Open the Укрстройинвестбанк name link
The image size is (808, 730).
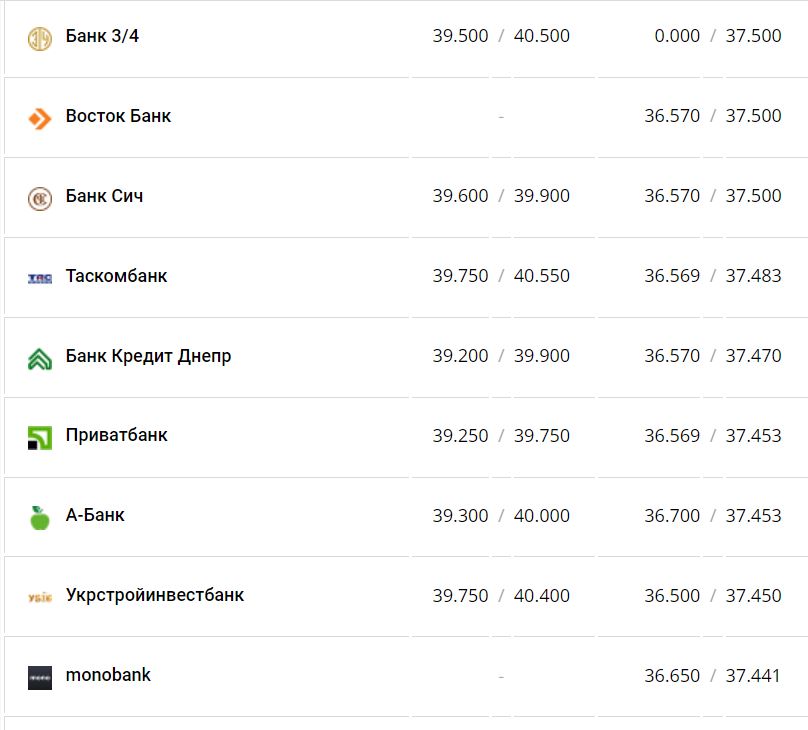tap(154, 596)
